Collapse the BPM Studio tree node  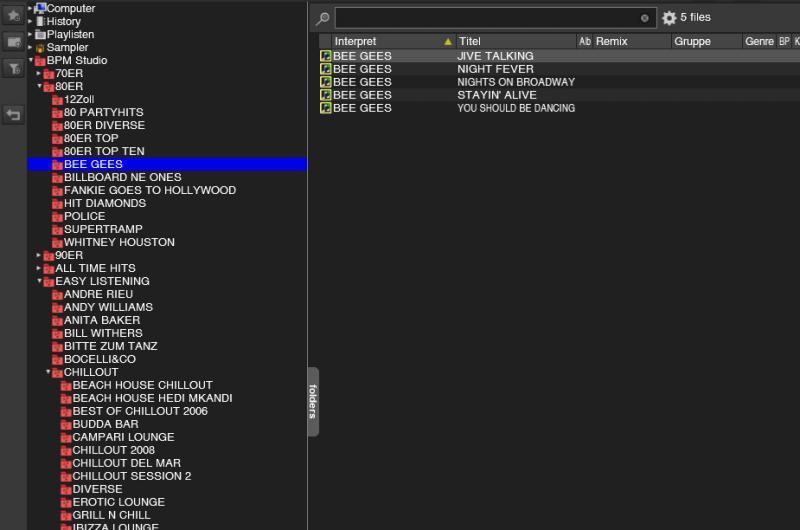(31, 60)
